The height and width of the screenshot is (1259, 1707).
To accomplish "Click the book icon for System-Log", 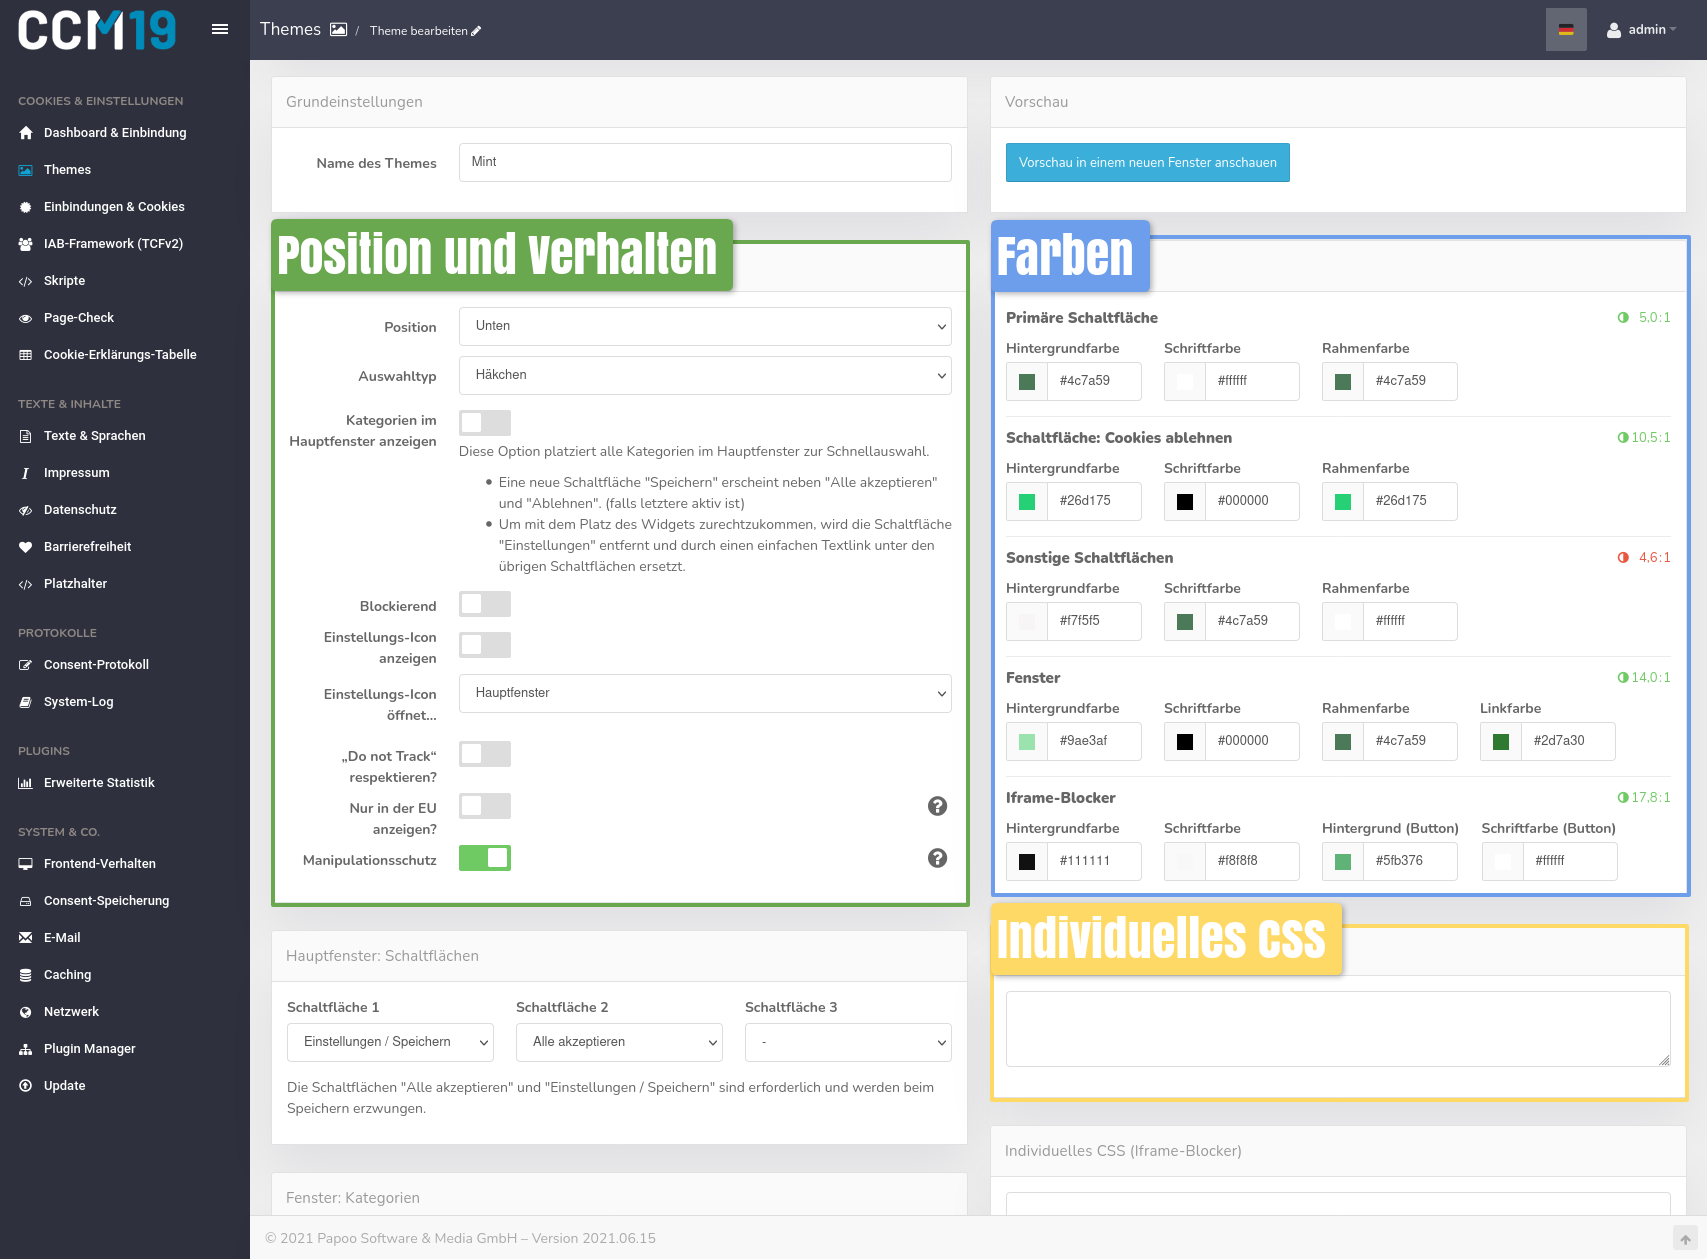I will (x=26, y=702).
